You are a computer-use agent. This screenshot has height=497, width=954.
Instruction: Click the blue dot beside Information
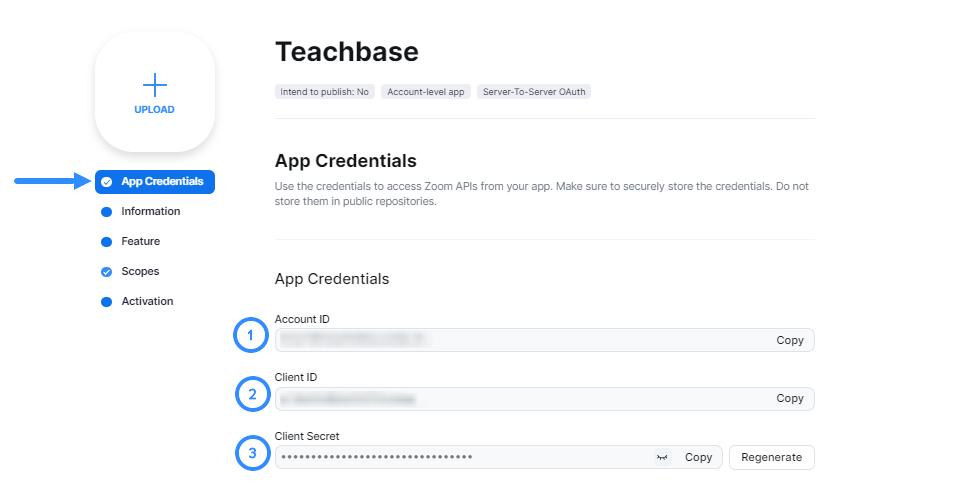click(x=106, y=212)
